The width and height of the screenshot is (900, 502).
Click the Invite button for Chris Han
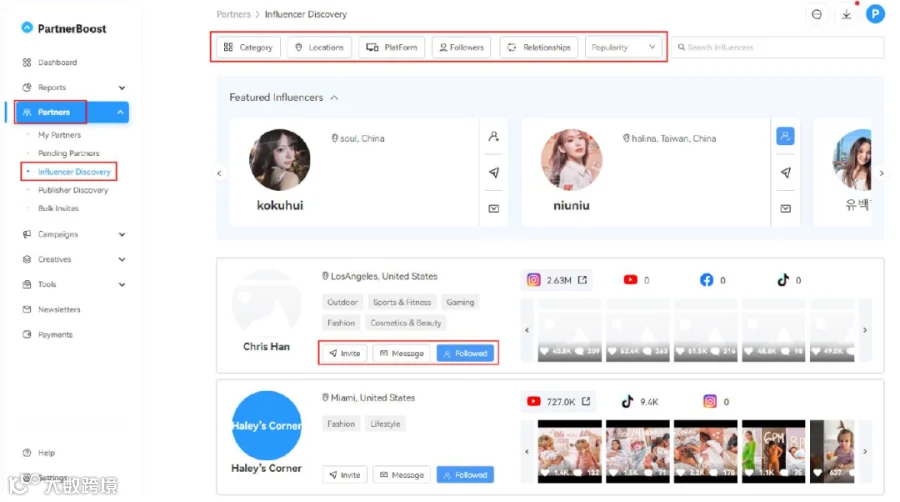point(344,353)
